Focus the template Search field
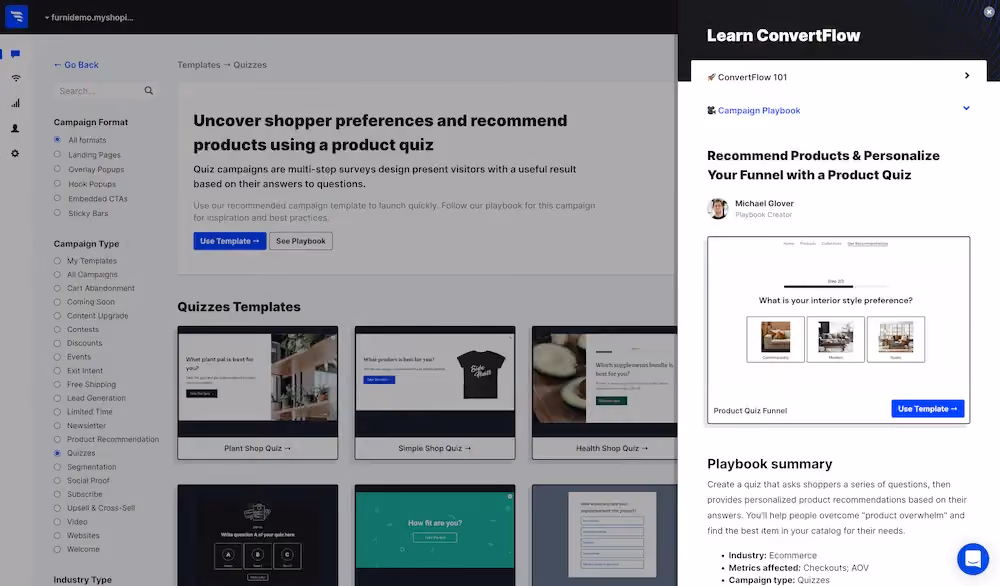The image size is (1000, 586). tap(99, 91)
